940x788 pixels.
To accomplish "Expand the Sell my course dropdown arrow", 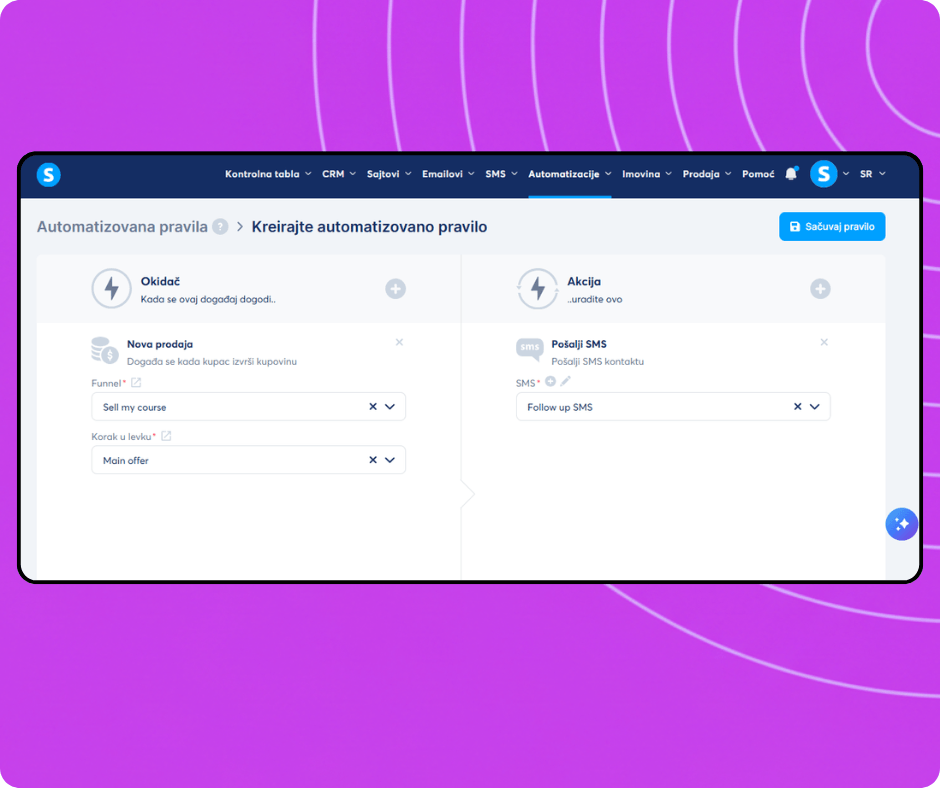I will pyautogui.click(x=390, y=407).
